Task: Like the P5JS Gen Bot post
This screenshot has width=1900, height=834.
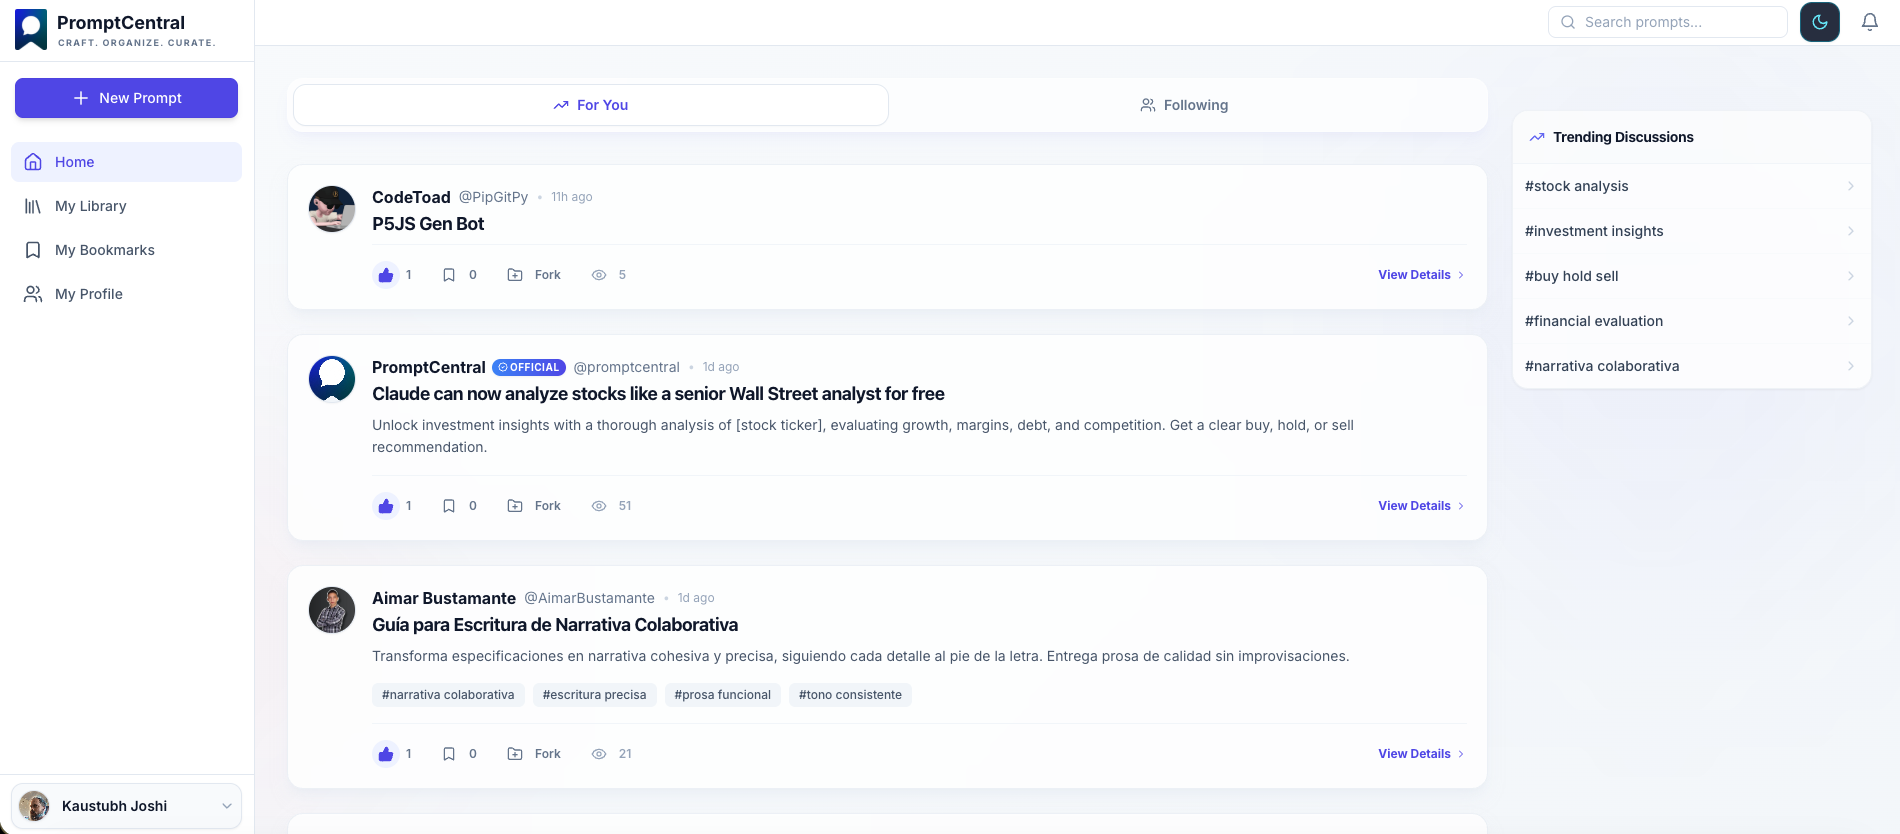Action: coord(386,275)
